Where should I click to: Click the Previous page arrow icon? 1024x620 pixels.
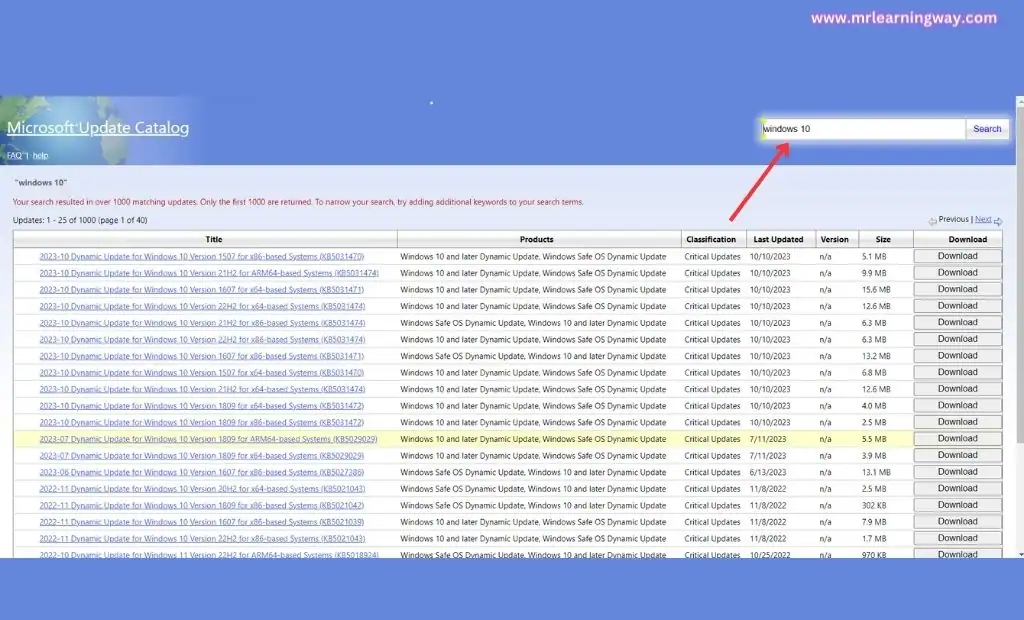tap(933, 220)
